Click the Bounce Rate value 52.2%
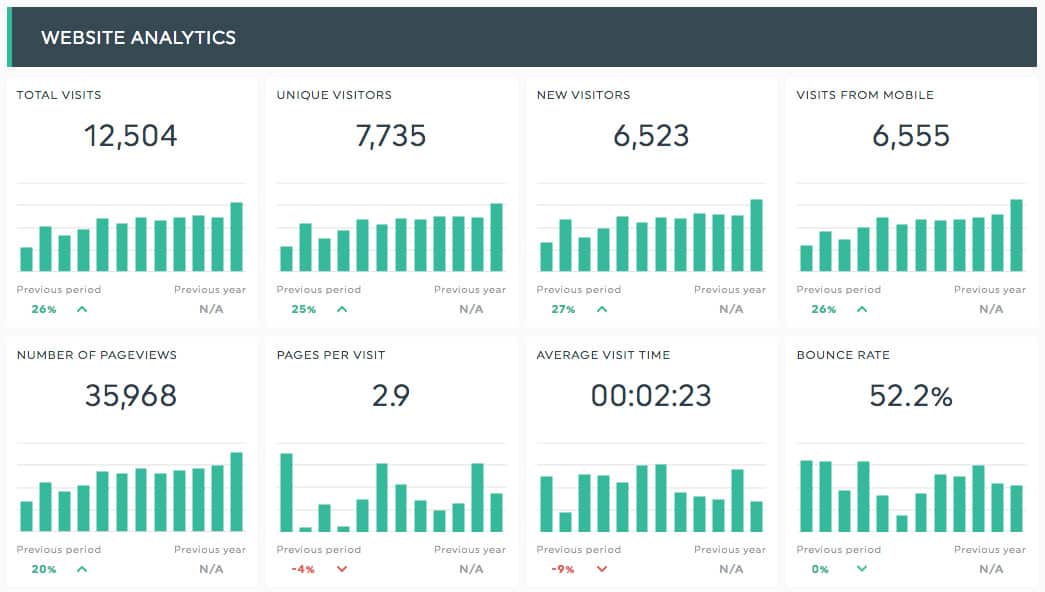The width and height of the screenshot is (1045, 592). [911, 396]
